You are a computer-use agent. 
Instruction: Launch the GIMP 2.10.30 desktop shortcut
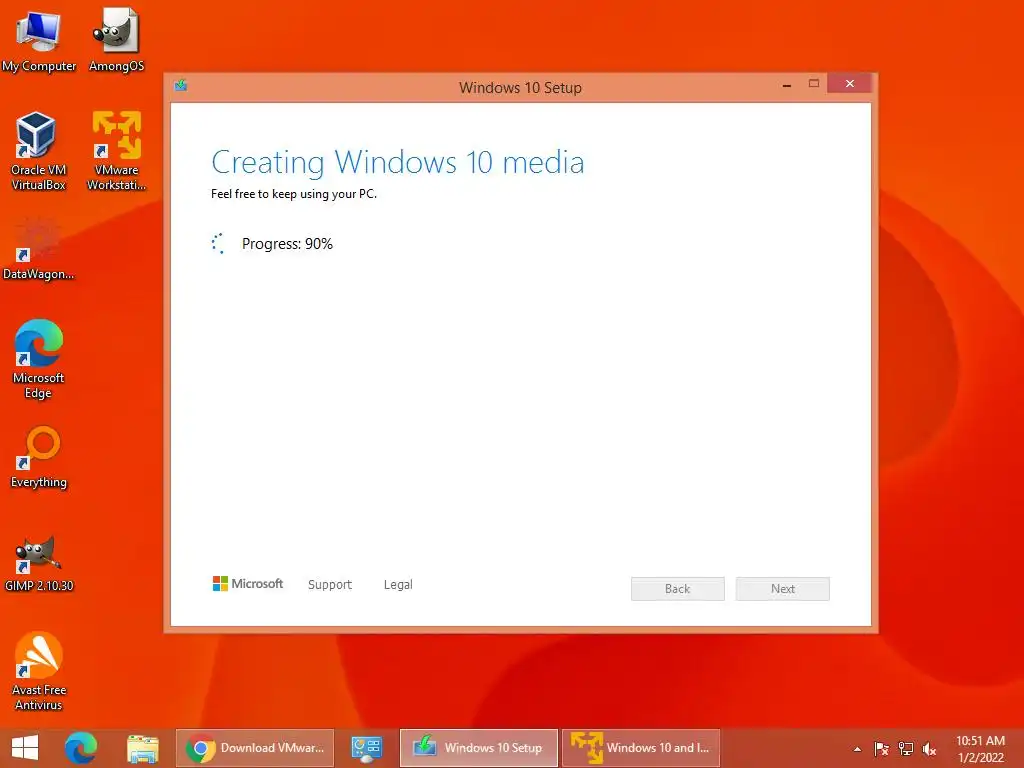[38, 563]
